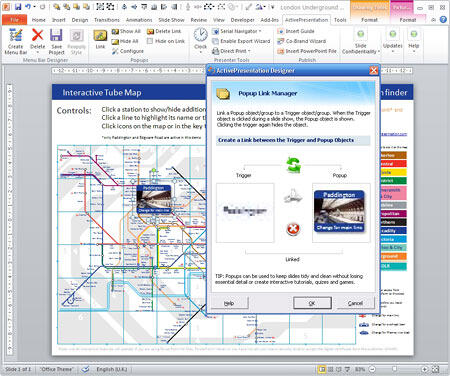Image resolution: width=450 pixels, height=376 pixels.
Task: Click the green swap arrows in dialog
Action: pos(293,165)
